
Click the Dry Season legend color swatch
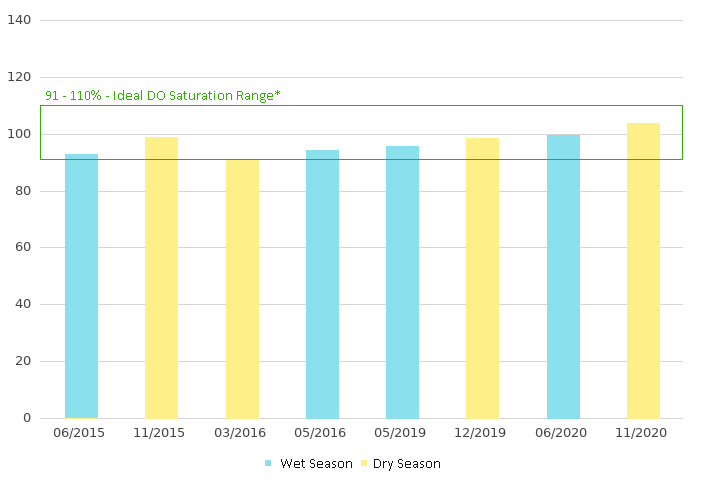[x=364, y=464]
